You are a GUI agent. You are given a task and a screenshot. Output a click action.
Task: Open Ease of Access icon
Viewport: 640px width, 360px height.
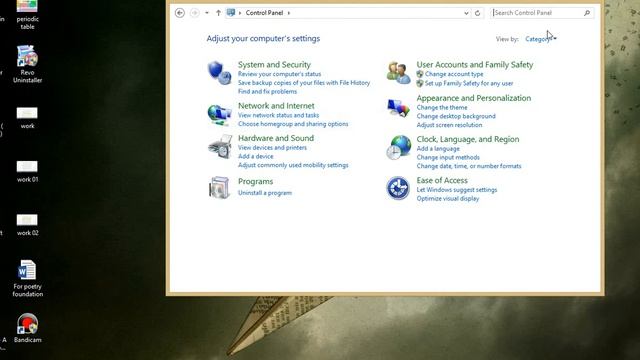pyautogui.click(x=398, y=188)
